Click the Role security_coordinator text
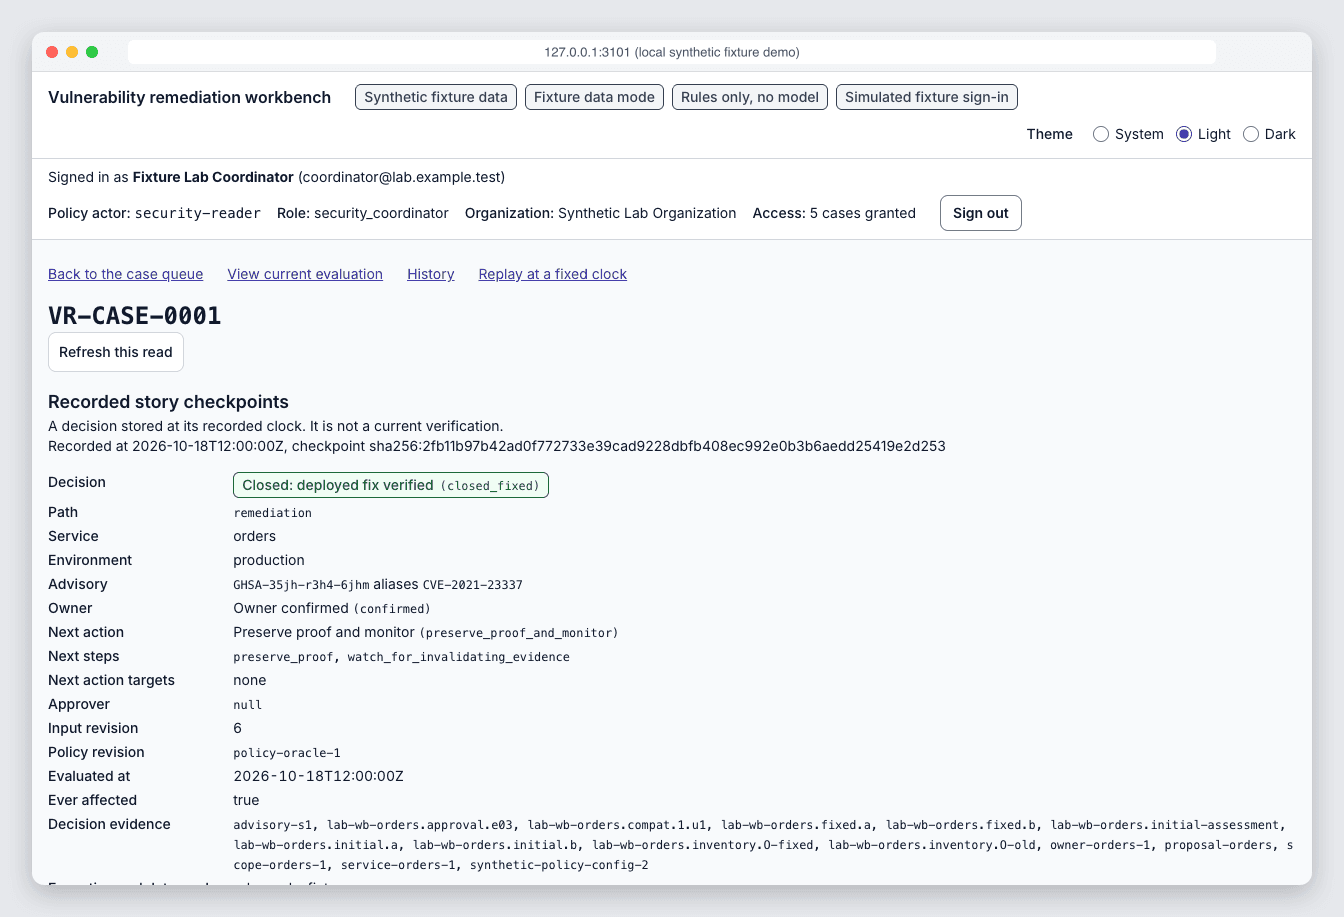Viewport: 1344px width, 917px height. point(363,213)
